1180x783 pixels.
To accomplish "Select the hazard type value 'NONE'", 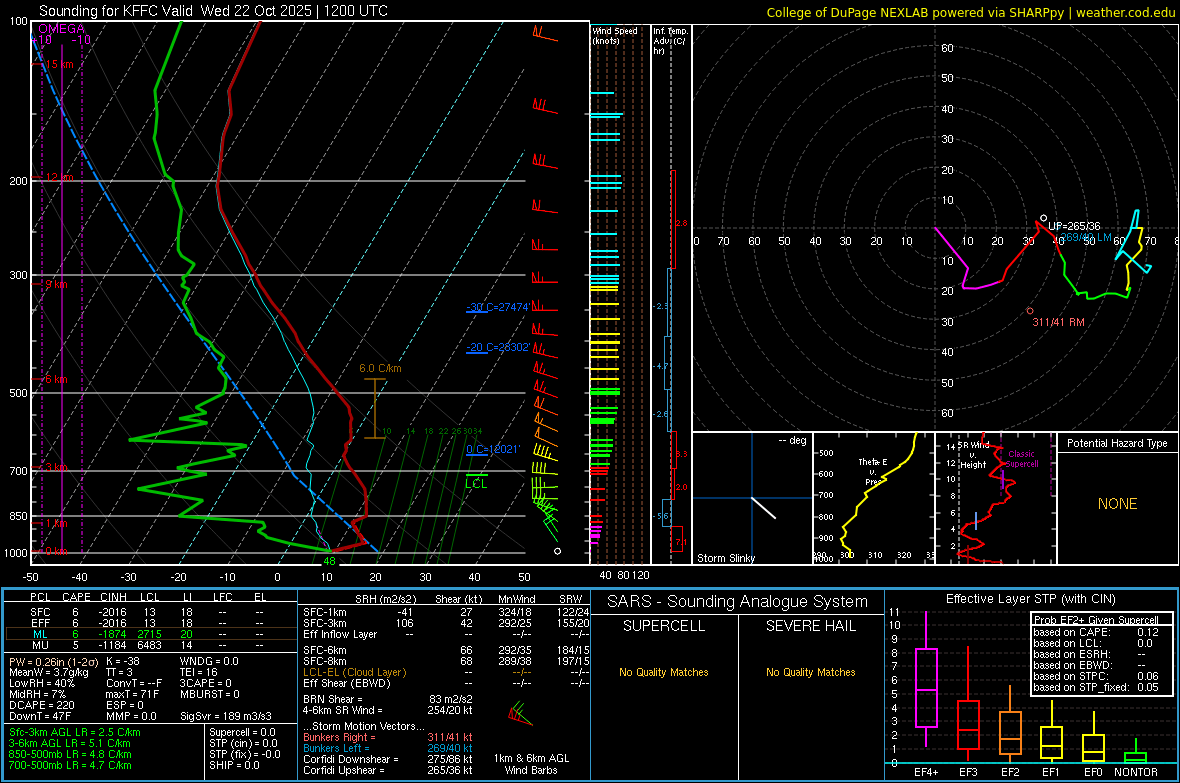I will [x=1117, y=504].
